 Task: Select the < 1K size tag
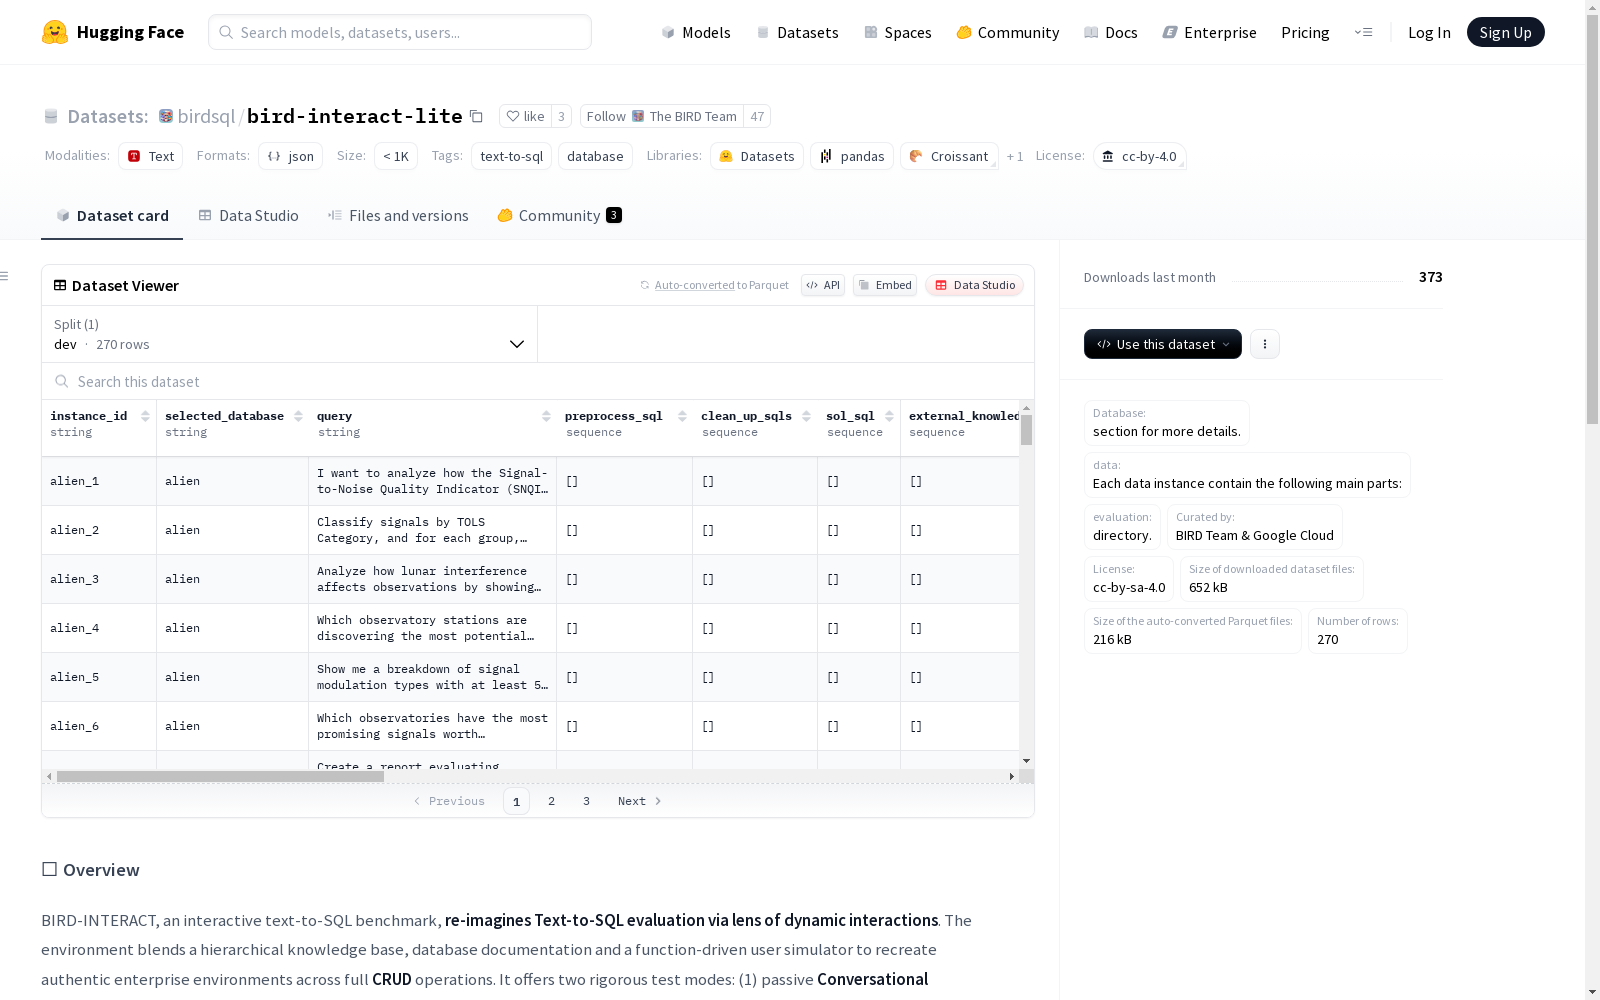[396, 156]
